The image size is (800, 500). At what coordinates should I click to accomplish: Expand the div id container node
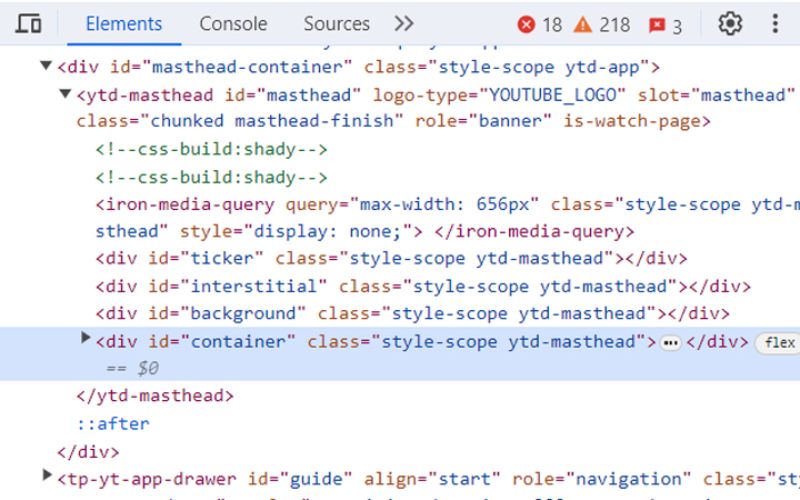pos(86,338)
